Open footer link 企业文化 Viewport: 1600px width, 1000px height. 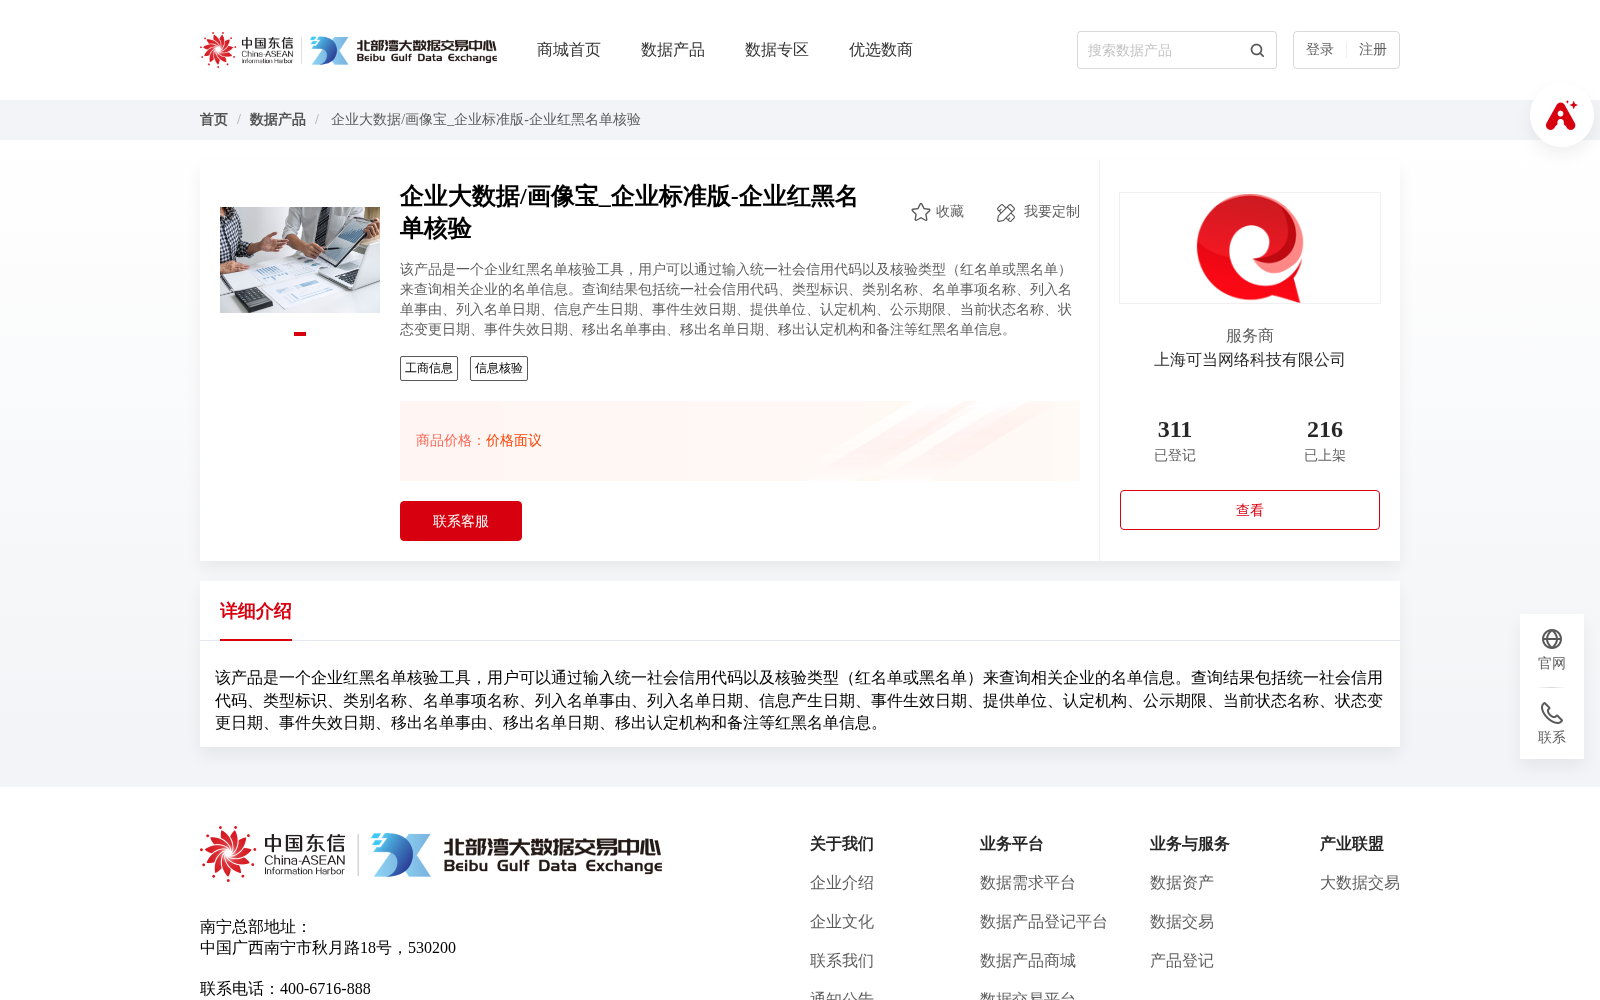[x=842, y=922]
